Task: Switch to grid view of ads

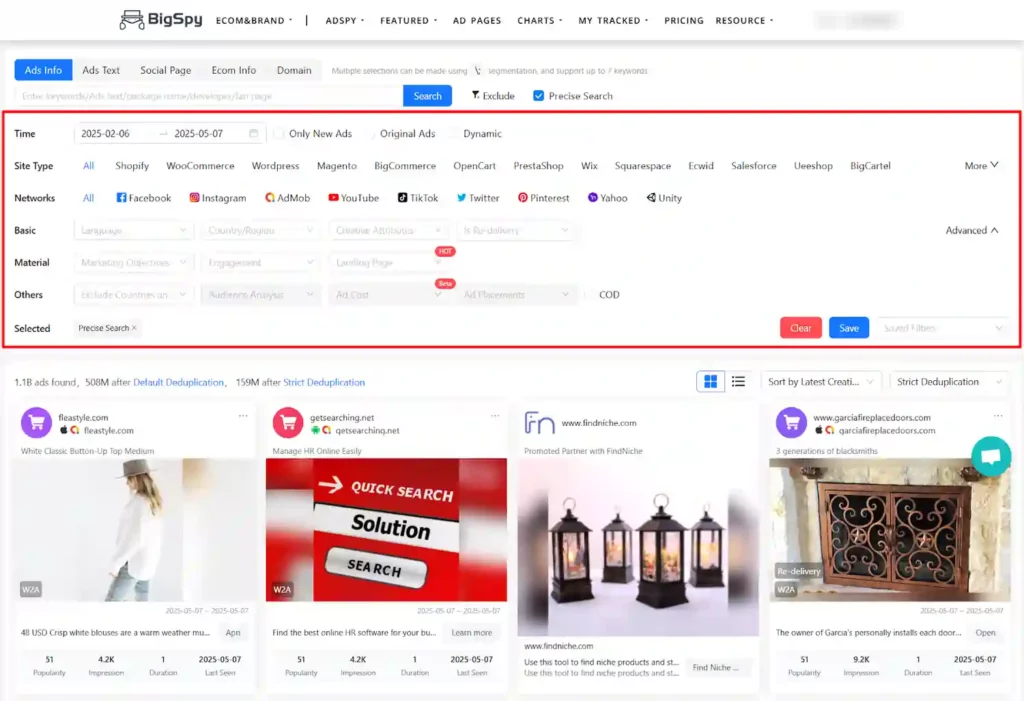Action: pyautogui.click(x=710, y=381)
